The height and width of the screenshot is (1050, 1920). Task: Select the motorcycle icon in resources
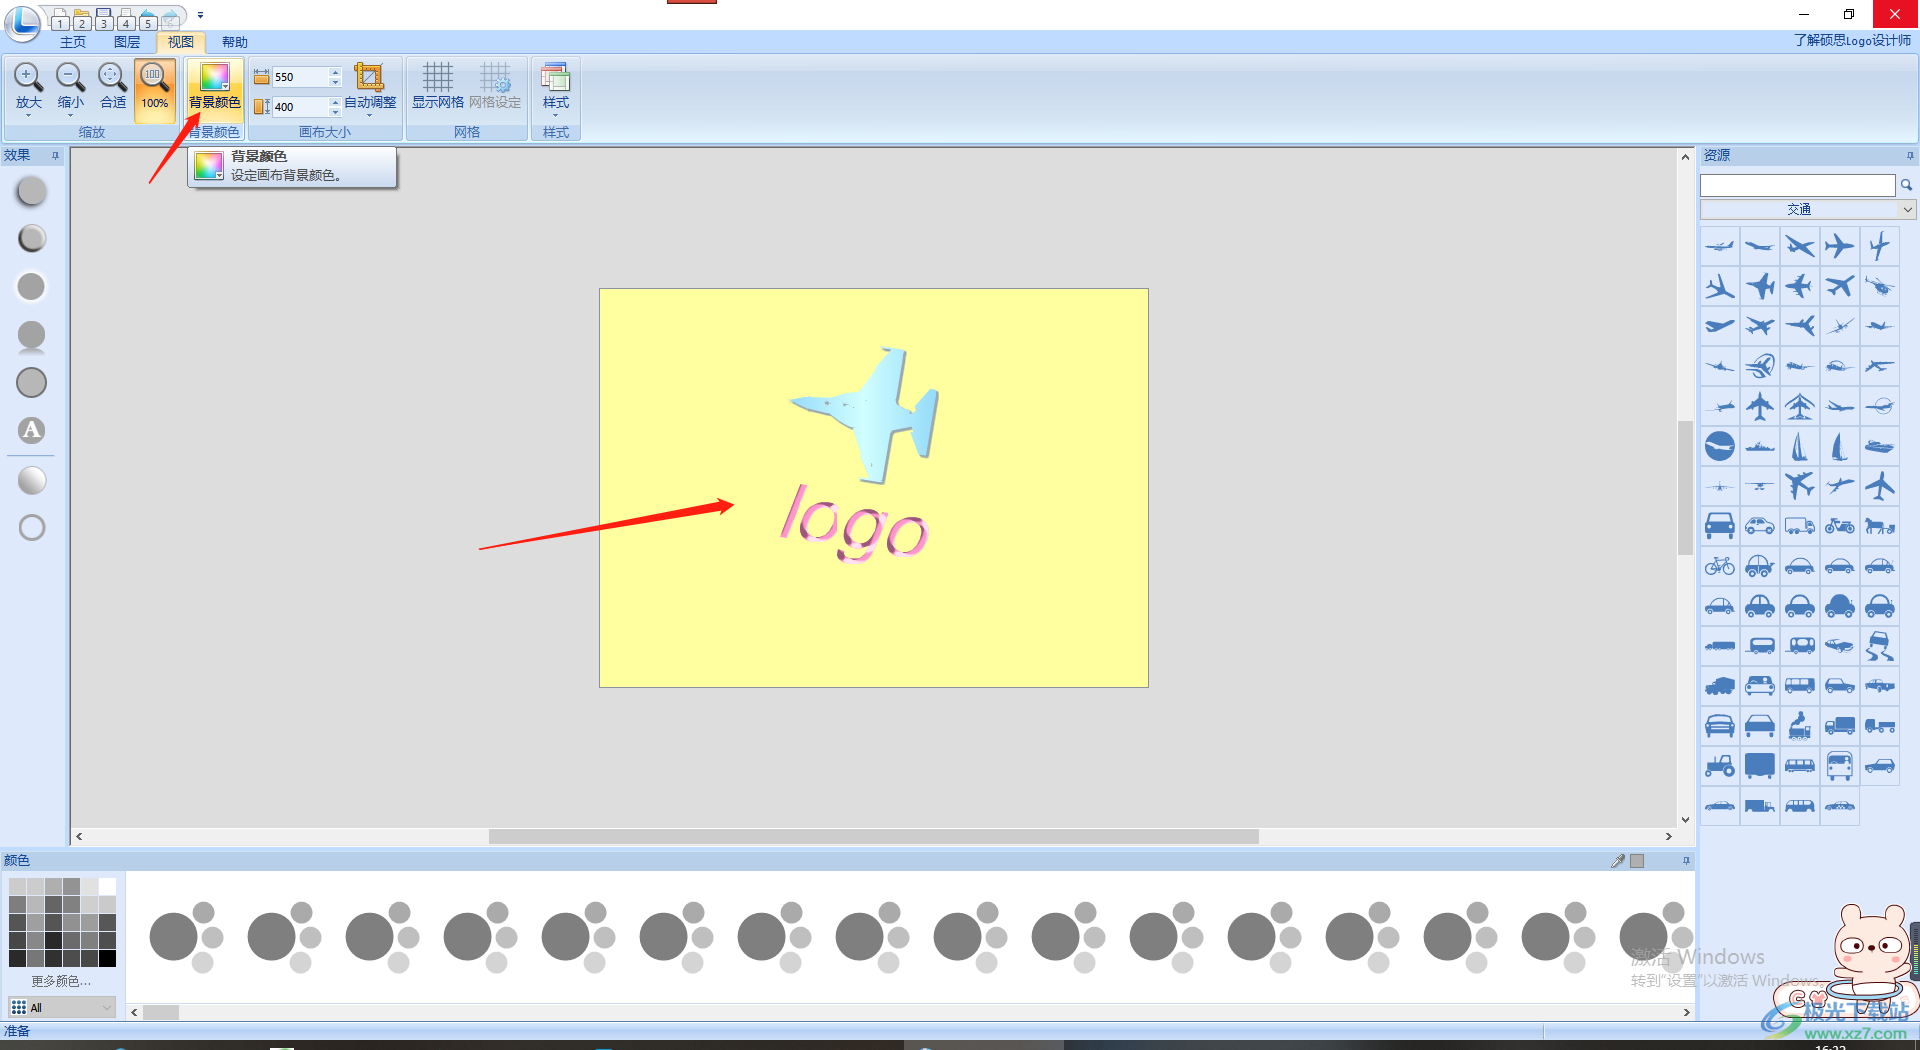tap(1840, 526)
